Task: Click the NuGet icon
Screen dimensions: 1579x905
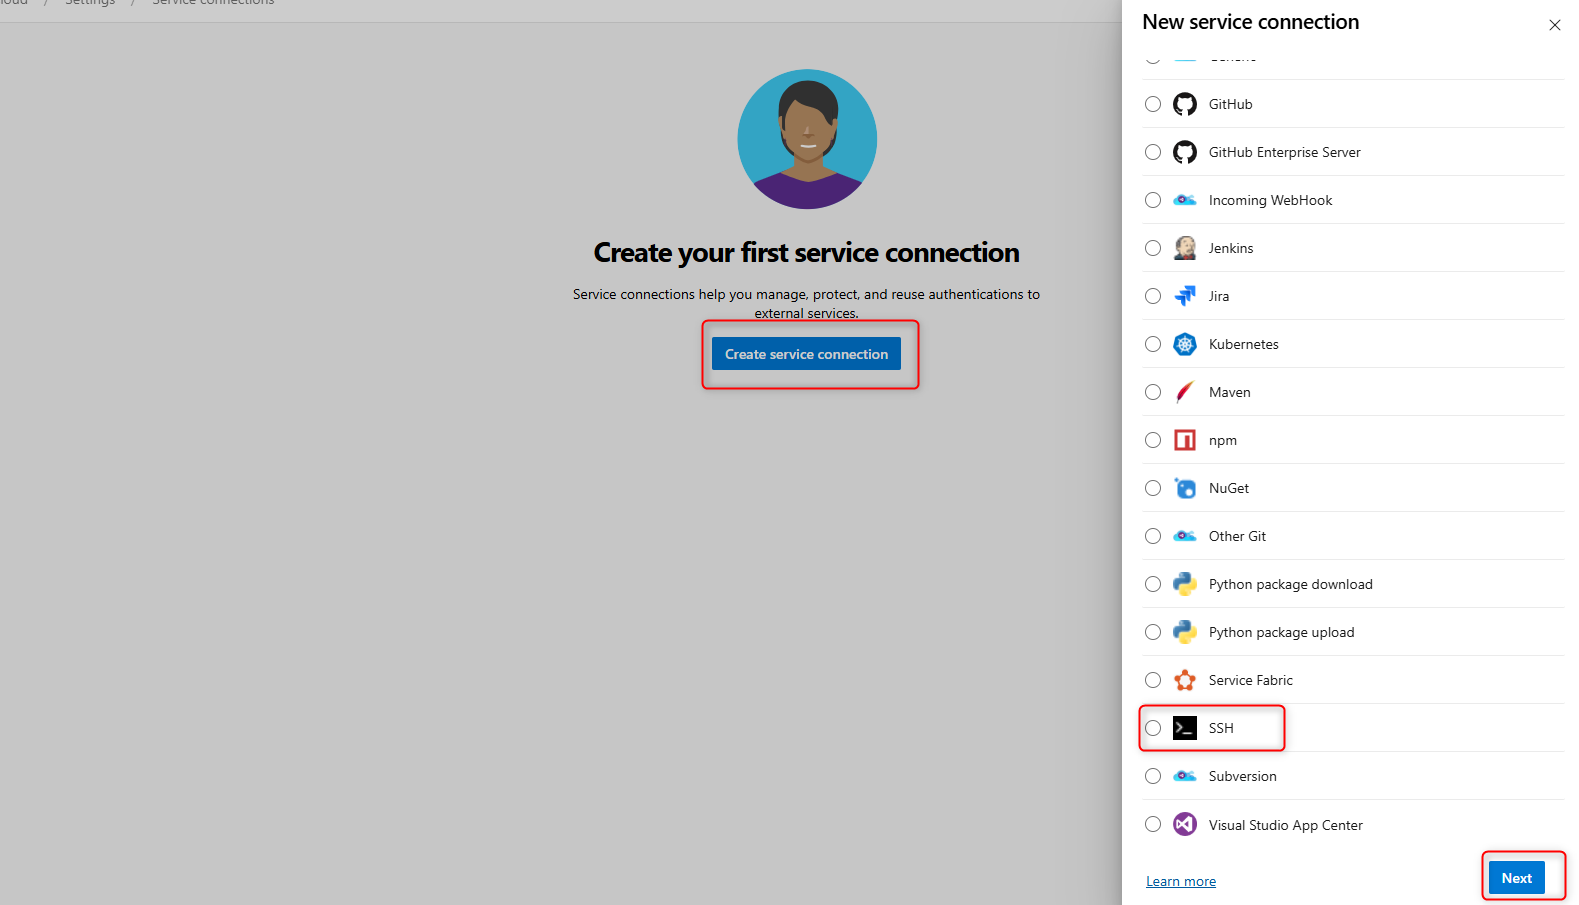Action: point(1184,488)
